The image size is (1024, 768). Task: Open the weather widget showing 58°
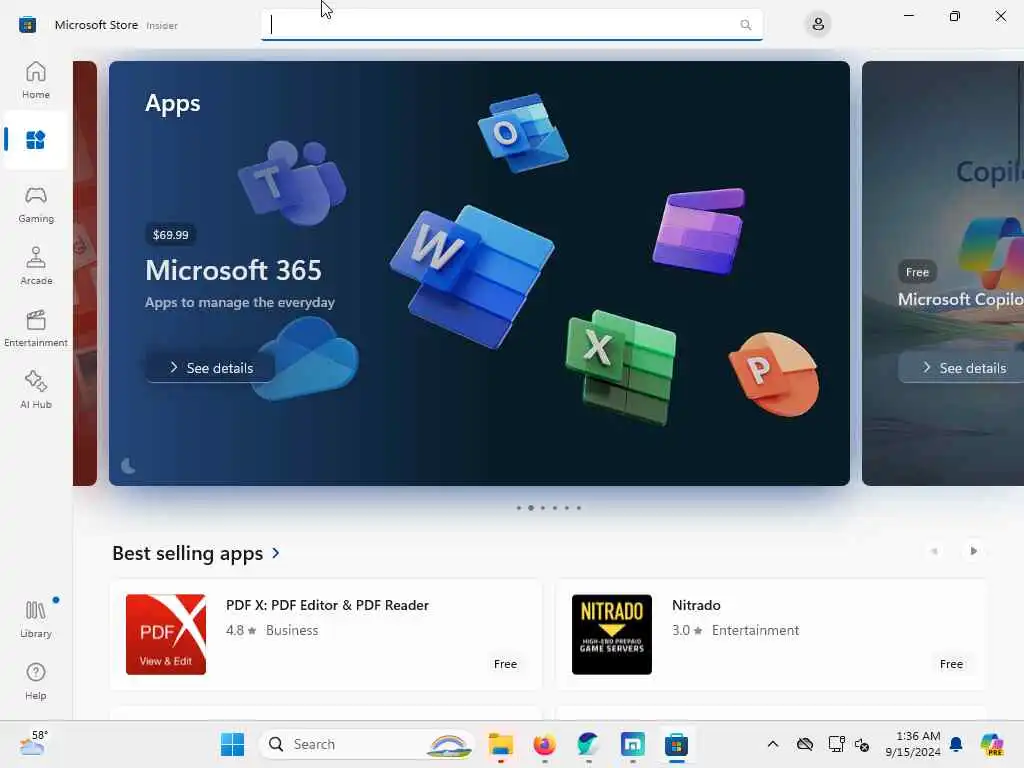33,743
